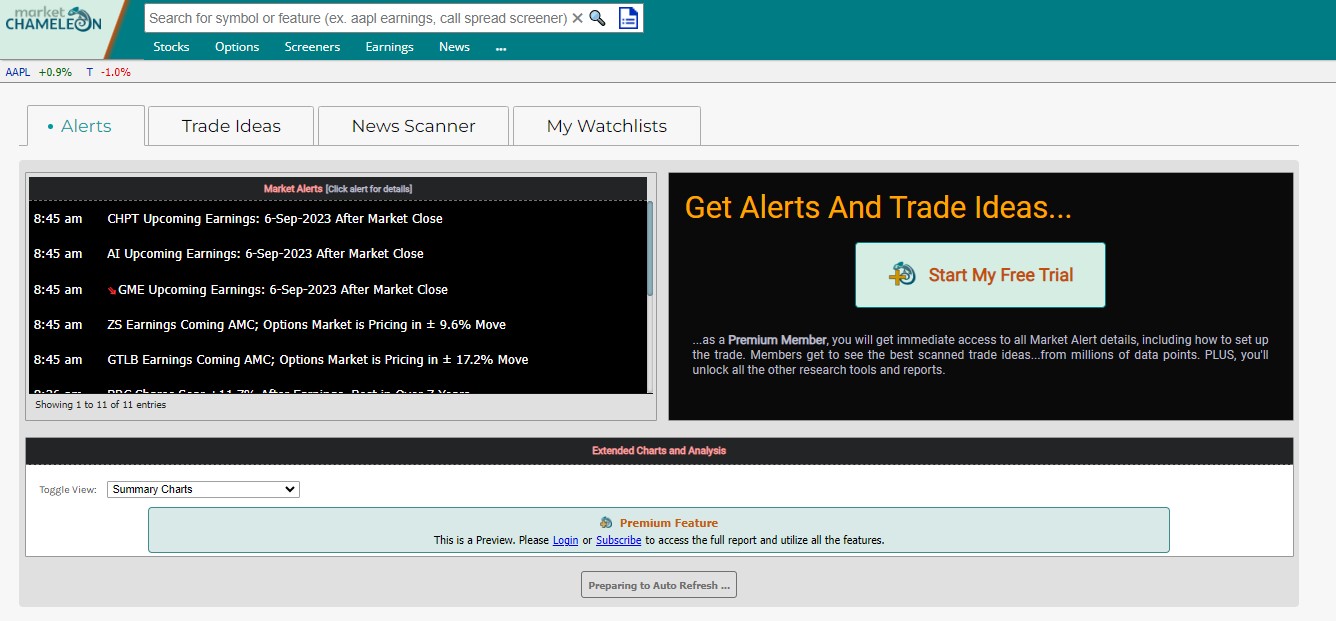Open AI Upcoming Earnings alert
The width and height of the screenshot is (1336, 621).
(x=265, y=253)
